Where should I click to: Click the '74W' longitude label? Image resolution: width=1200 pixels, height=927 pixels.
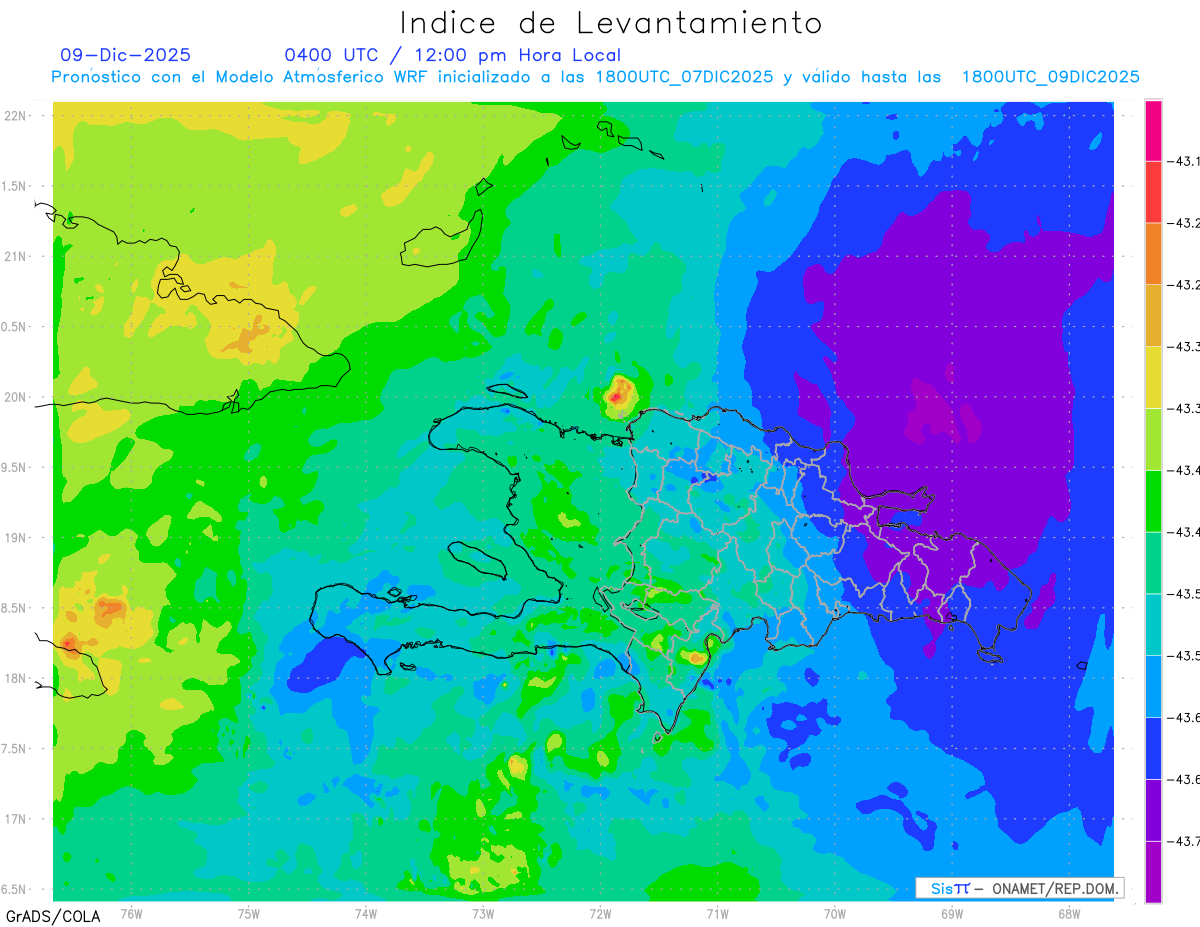(x=366, y=914)
